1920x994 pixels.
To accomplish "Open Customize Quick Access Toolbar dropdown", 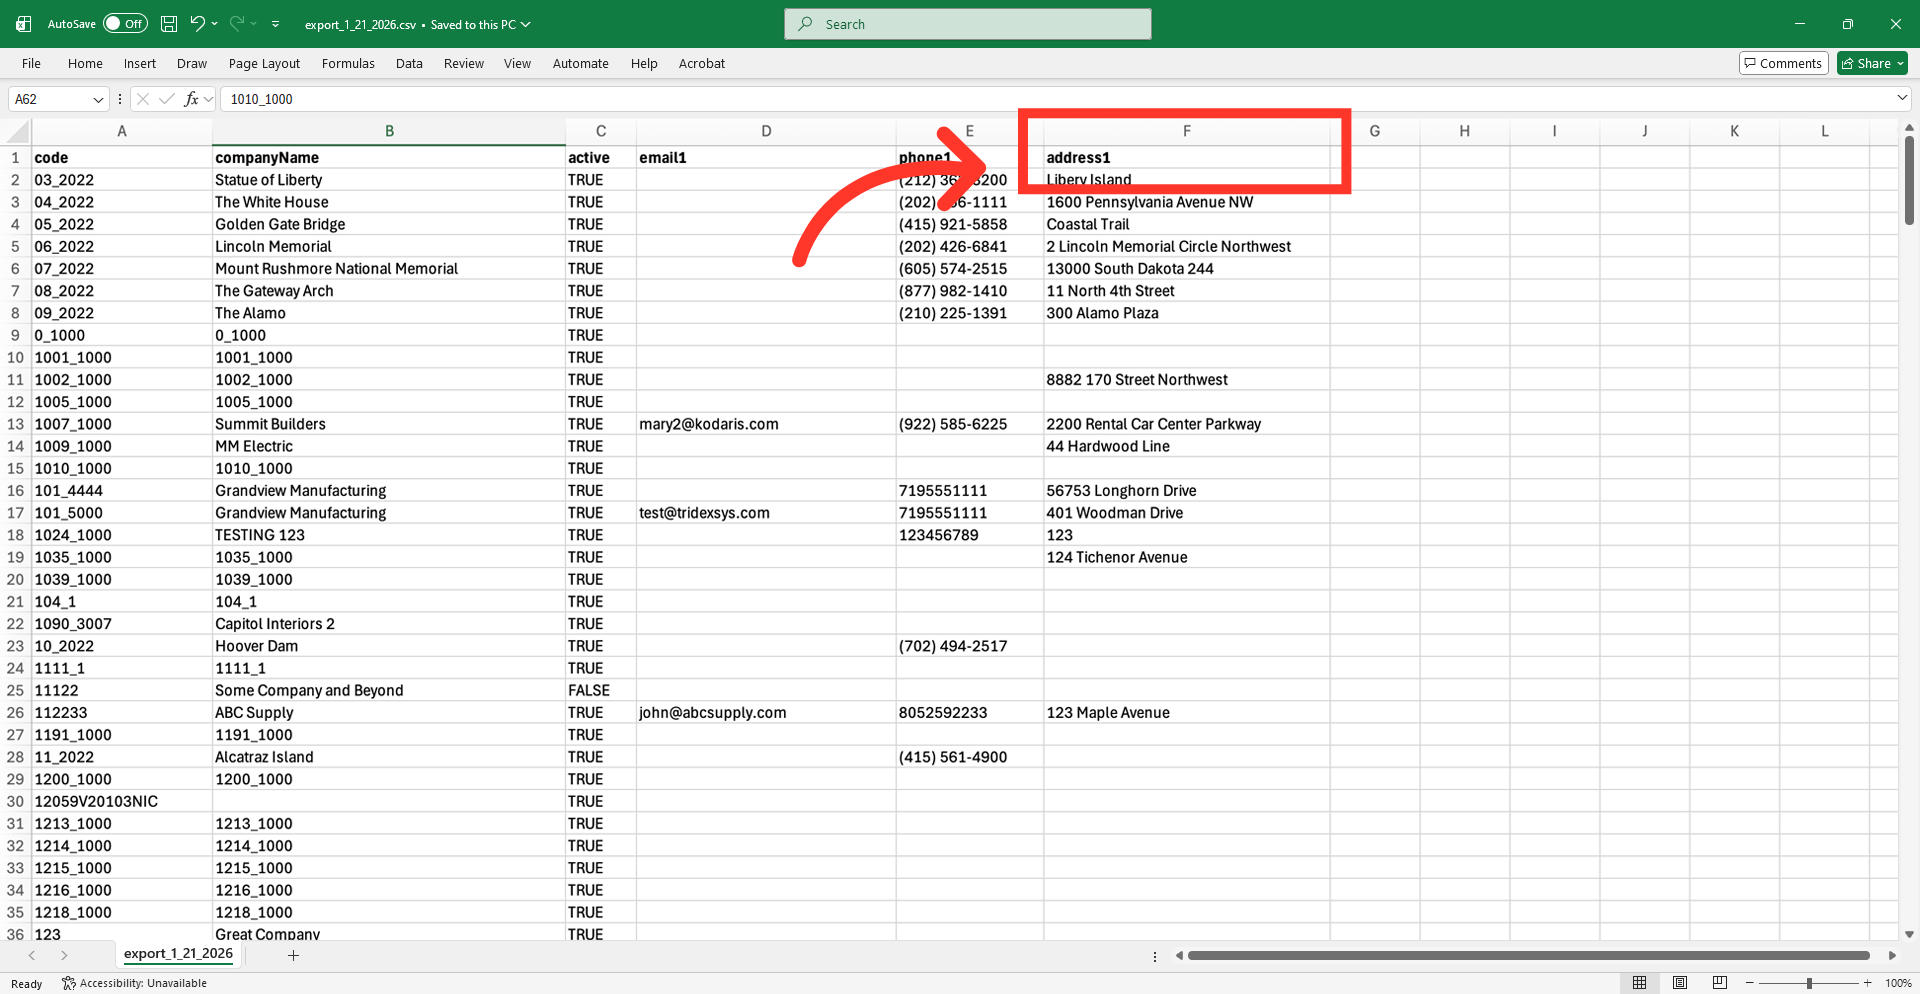I will coord(275,24).
